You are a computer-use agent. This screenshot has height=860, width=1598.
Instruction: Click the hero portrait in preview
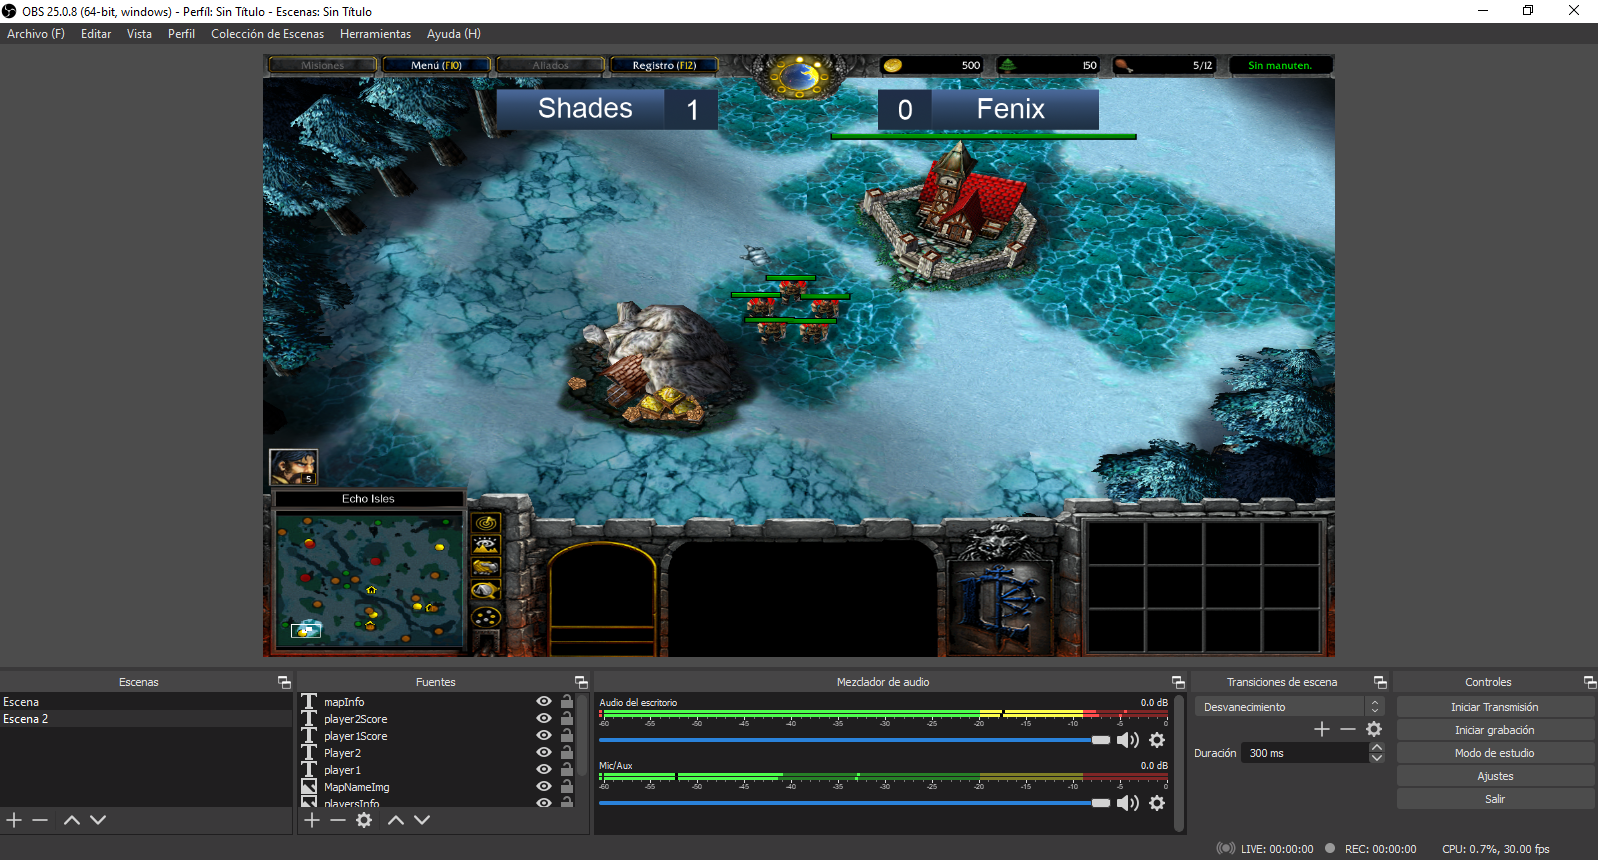[x=294, y=467]
